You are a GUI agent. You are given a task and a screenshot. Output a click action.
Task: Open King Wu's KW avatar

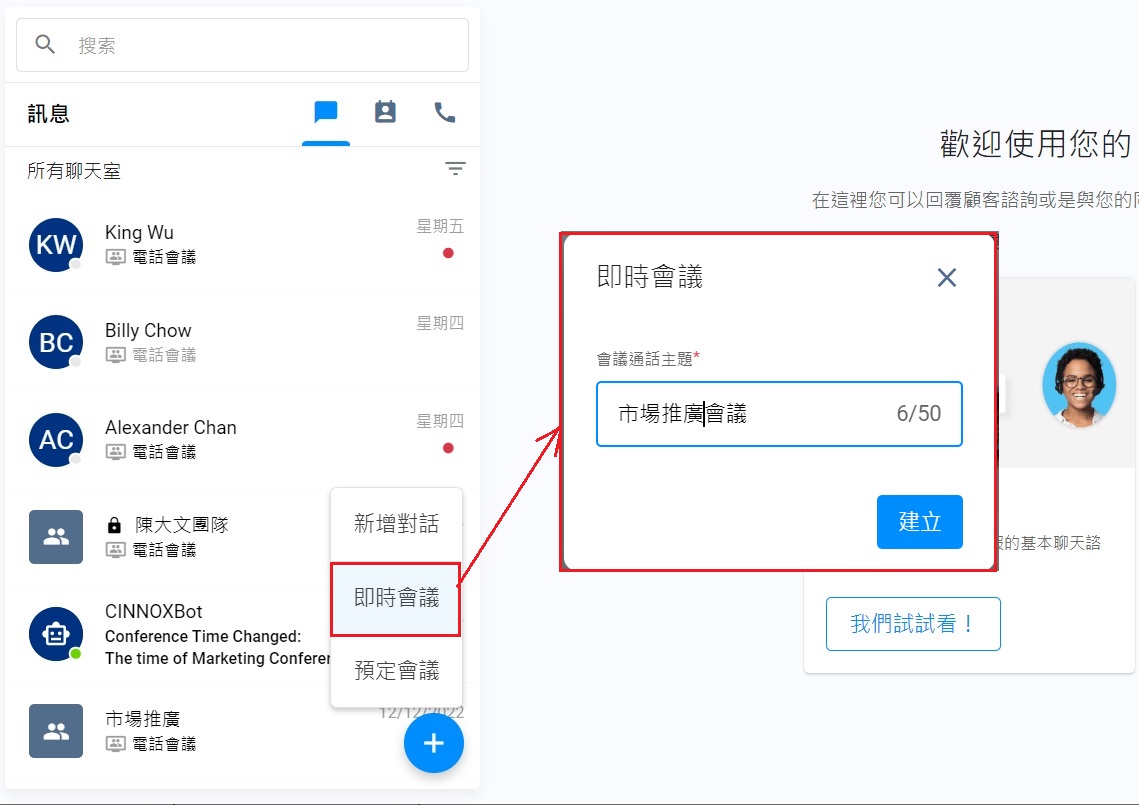point(56,245)
